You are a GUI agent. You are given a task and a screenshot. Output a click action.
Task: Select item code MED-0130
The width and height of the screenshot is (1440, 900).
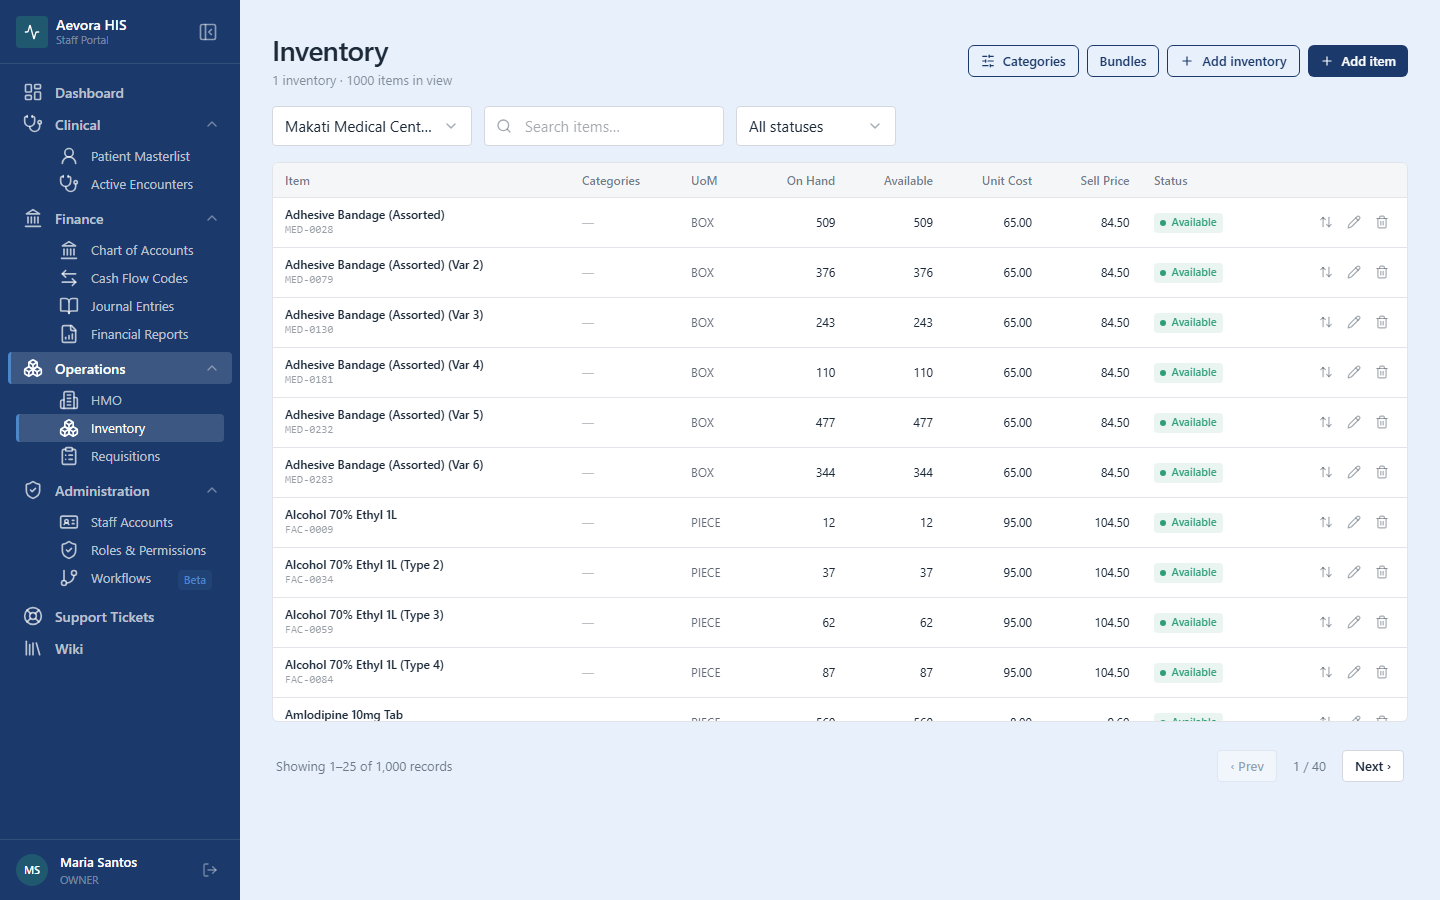pos(309,330)
